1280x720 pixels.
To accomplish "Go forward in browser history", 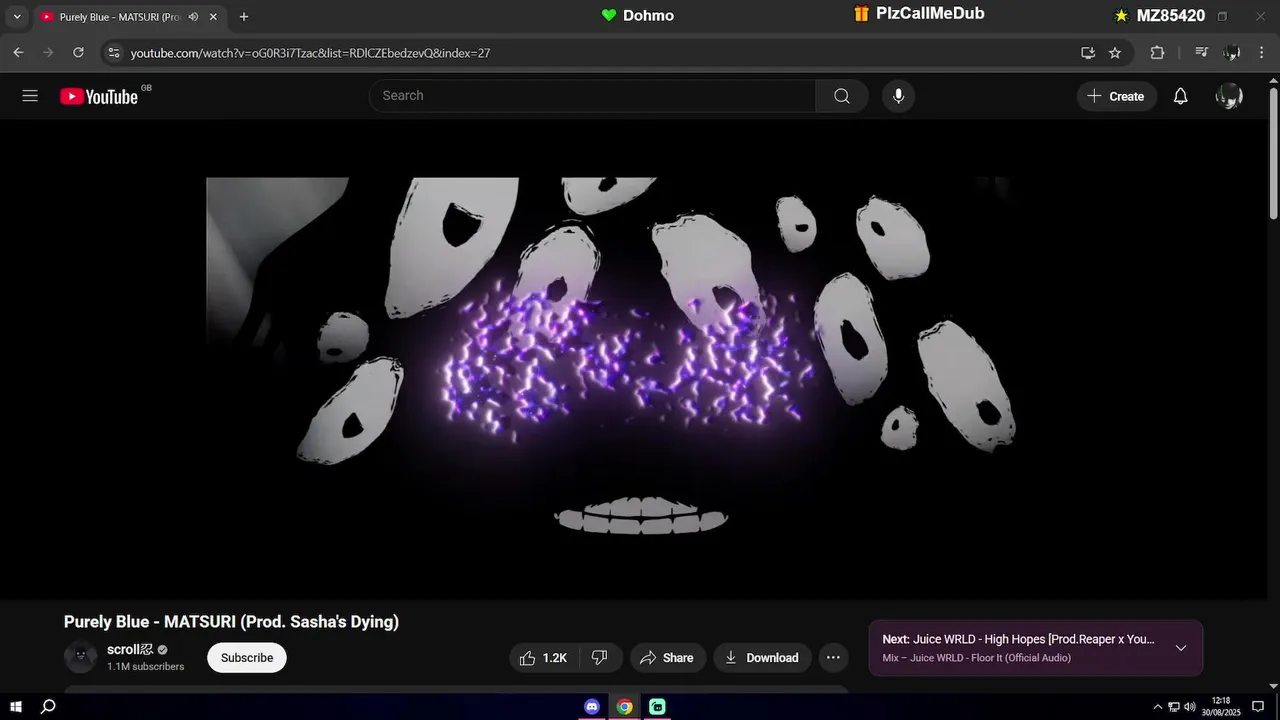I will coord(48,53).
